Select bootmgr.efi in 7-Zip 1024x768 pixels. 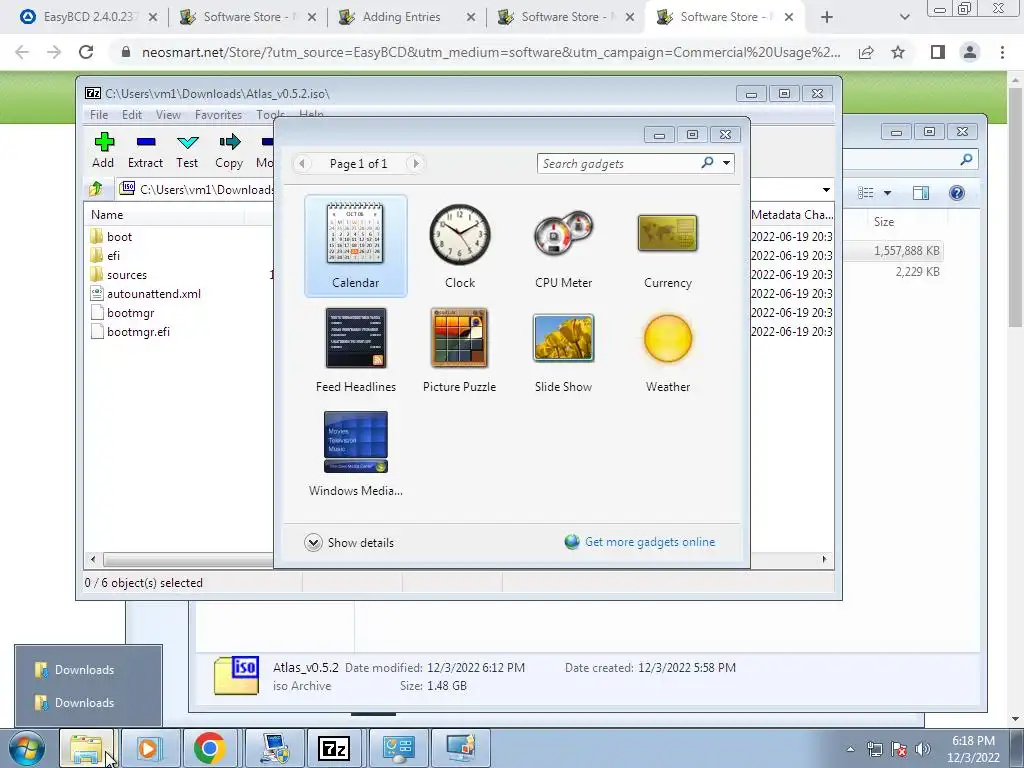130,332
